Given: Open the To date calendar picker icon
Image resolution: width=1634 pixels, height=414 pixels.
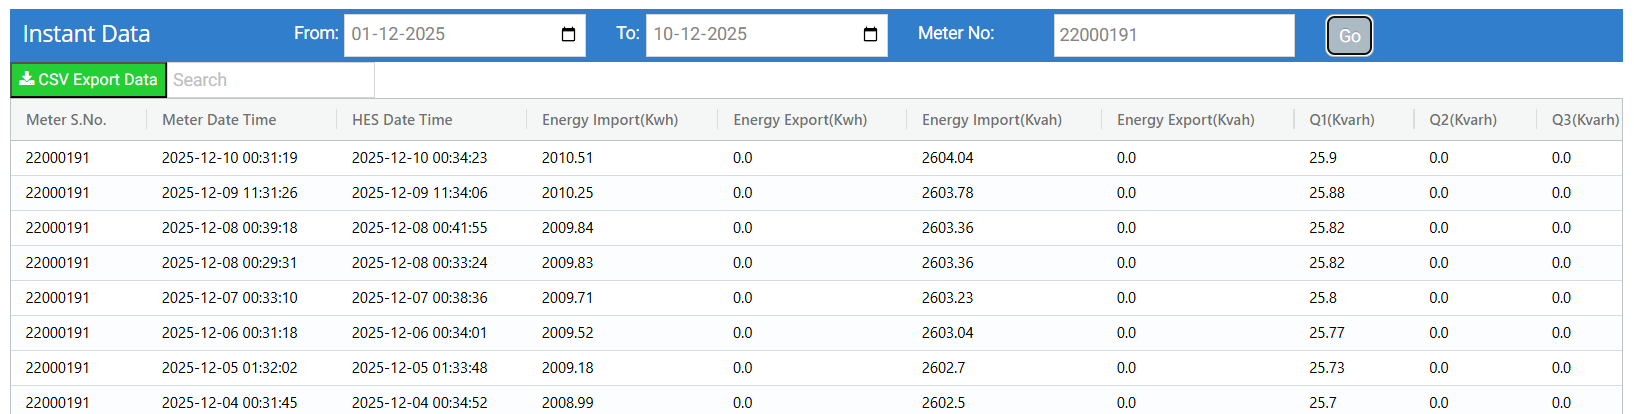Looking at the screenshot, I should [x=870, y=35].
